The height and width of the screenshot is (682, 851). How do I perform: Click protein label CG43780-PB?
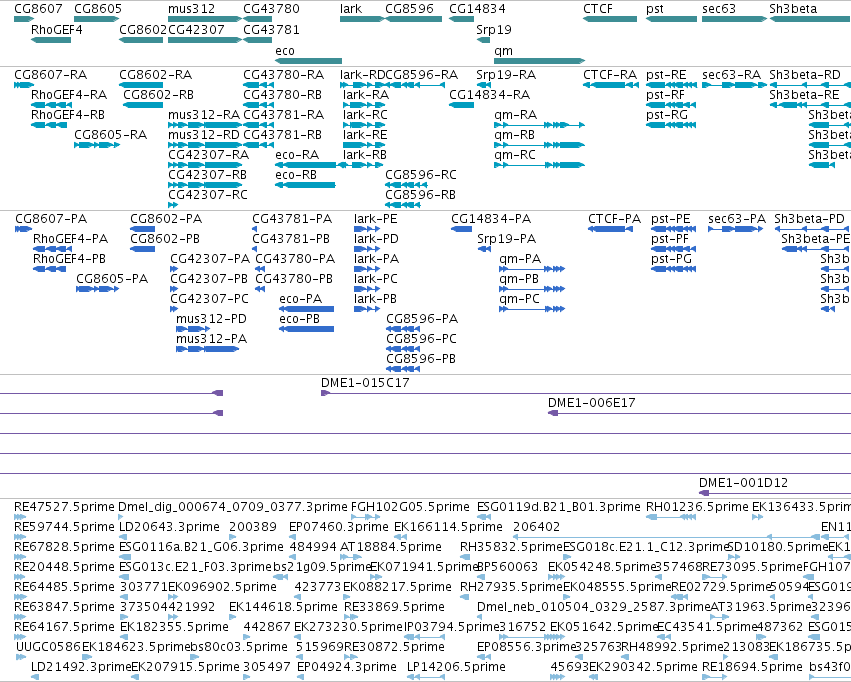(294, 279)
